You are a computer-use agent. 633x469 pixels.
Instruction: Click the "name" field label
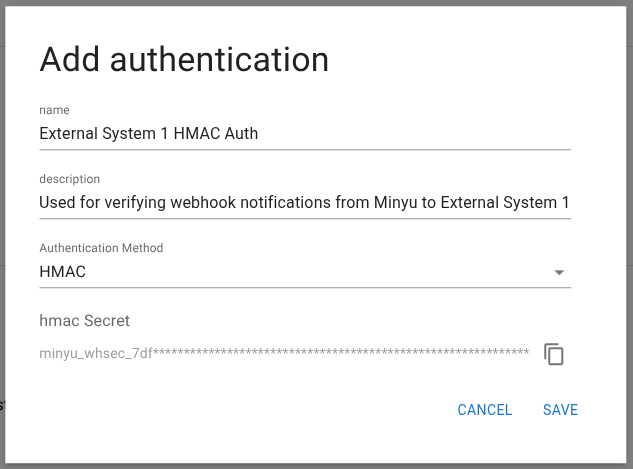[54, 109]
